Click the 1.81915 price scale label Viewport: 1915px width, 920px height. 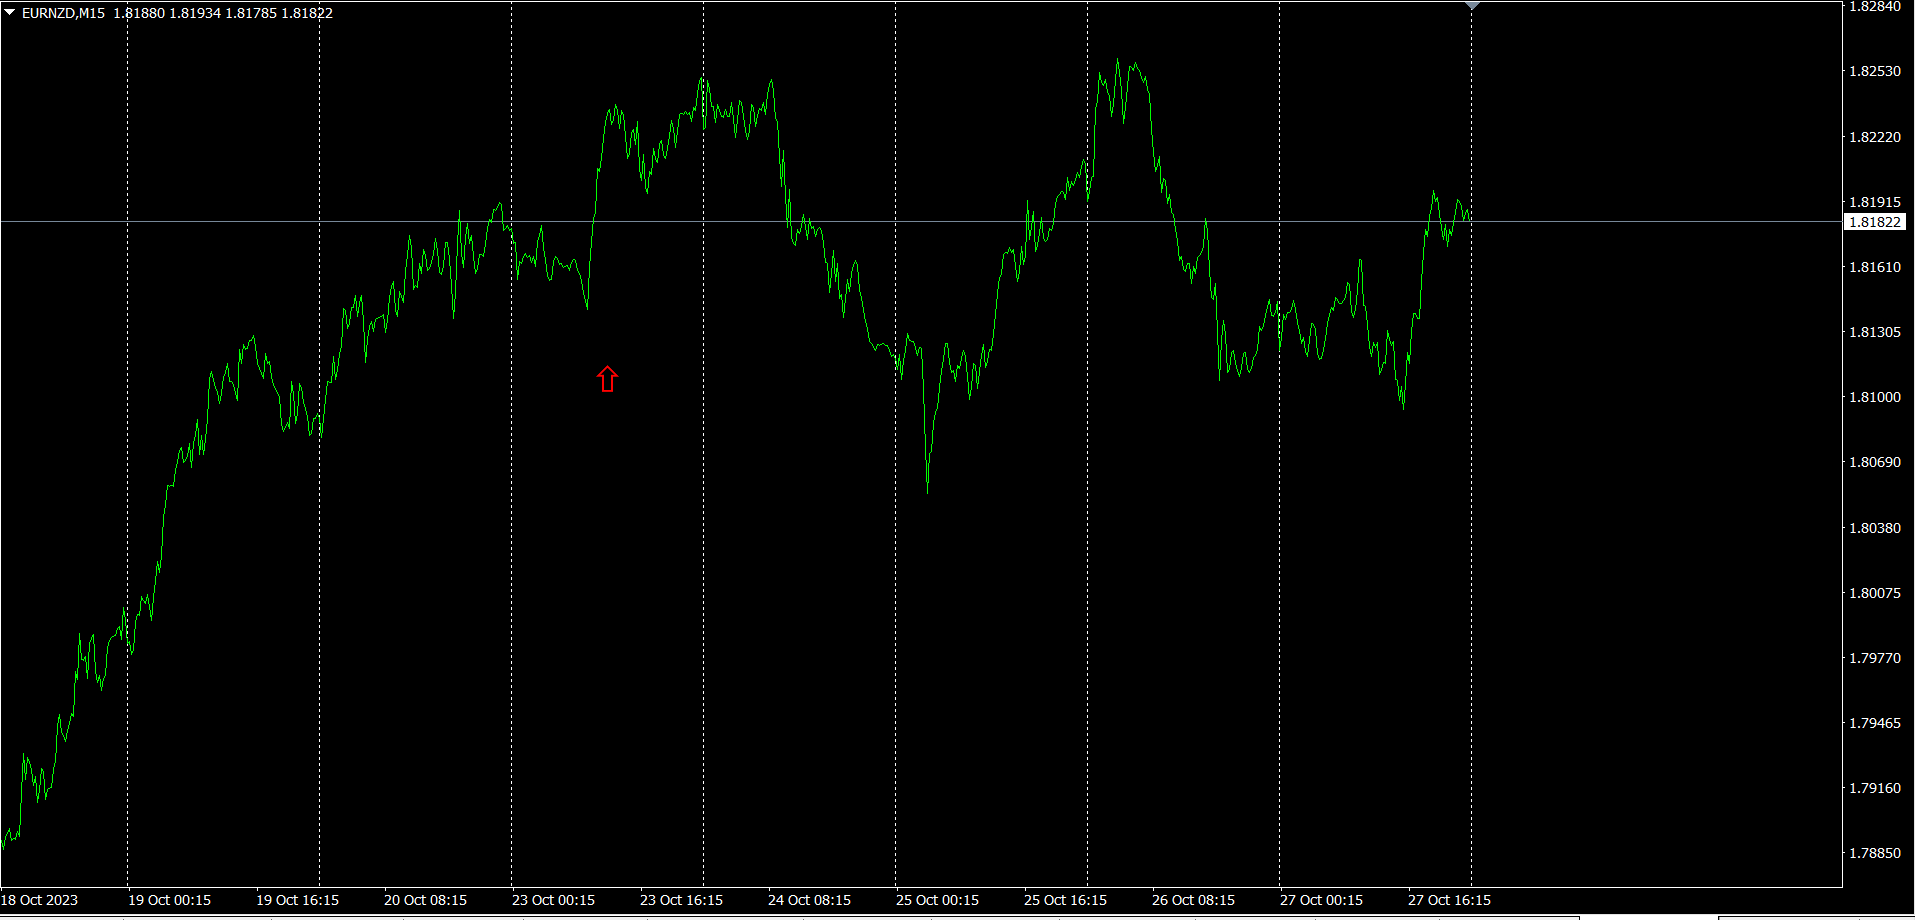coord(1875,202)
